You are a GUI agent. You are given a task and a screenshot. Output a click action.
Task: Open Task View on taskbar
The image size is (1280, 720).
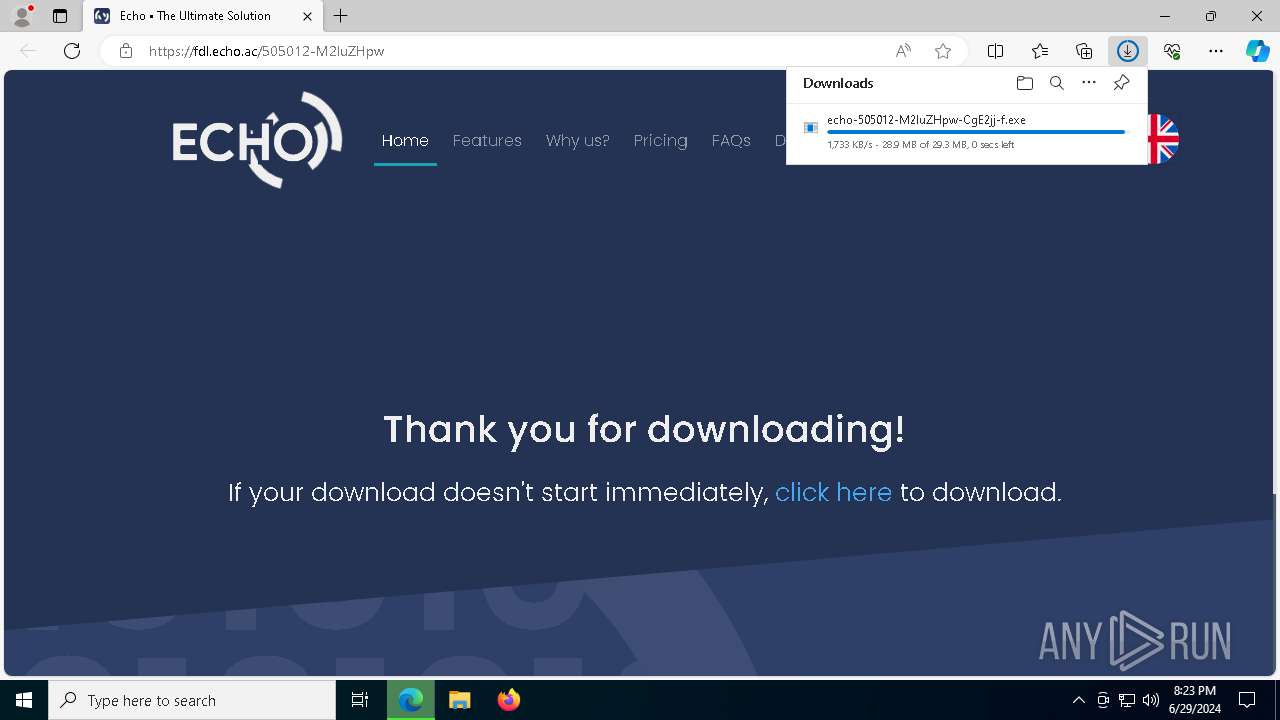coord(360,700)
